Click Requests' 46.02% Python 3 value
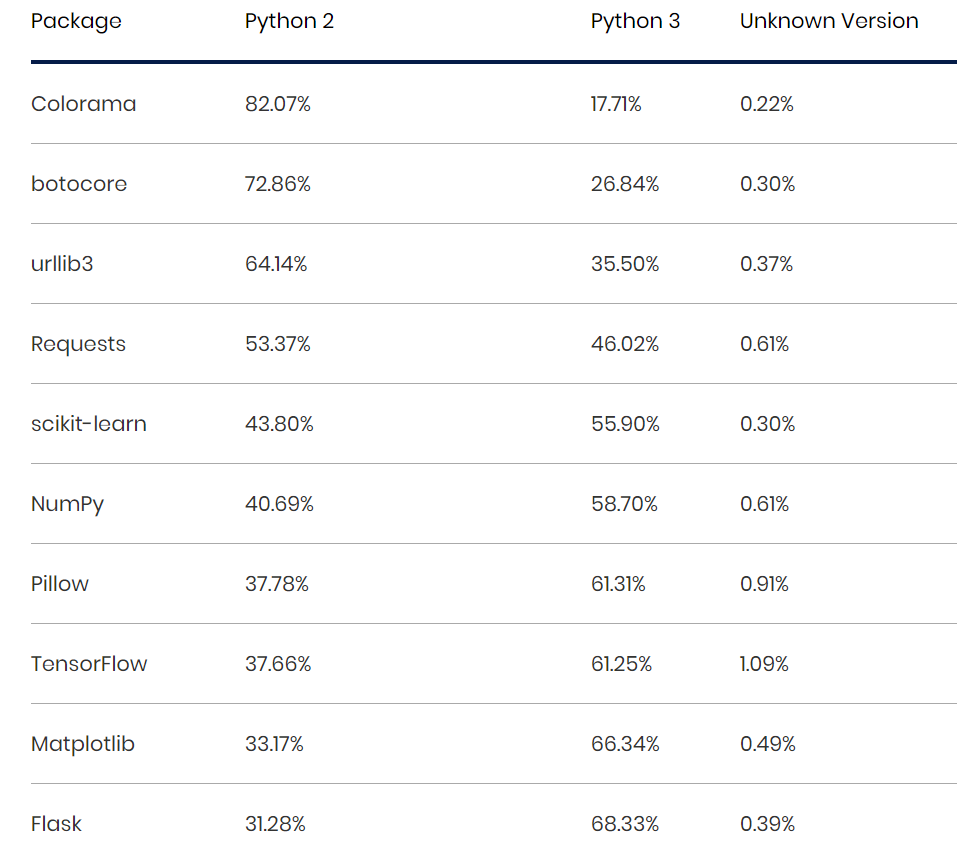 [x=626, y=344]
